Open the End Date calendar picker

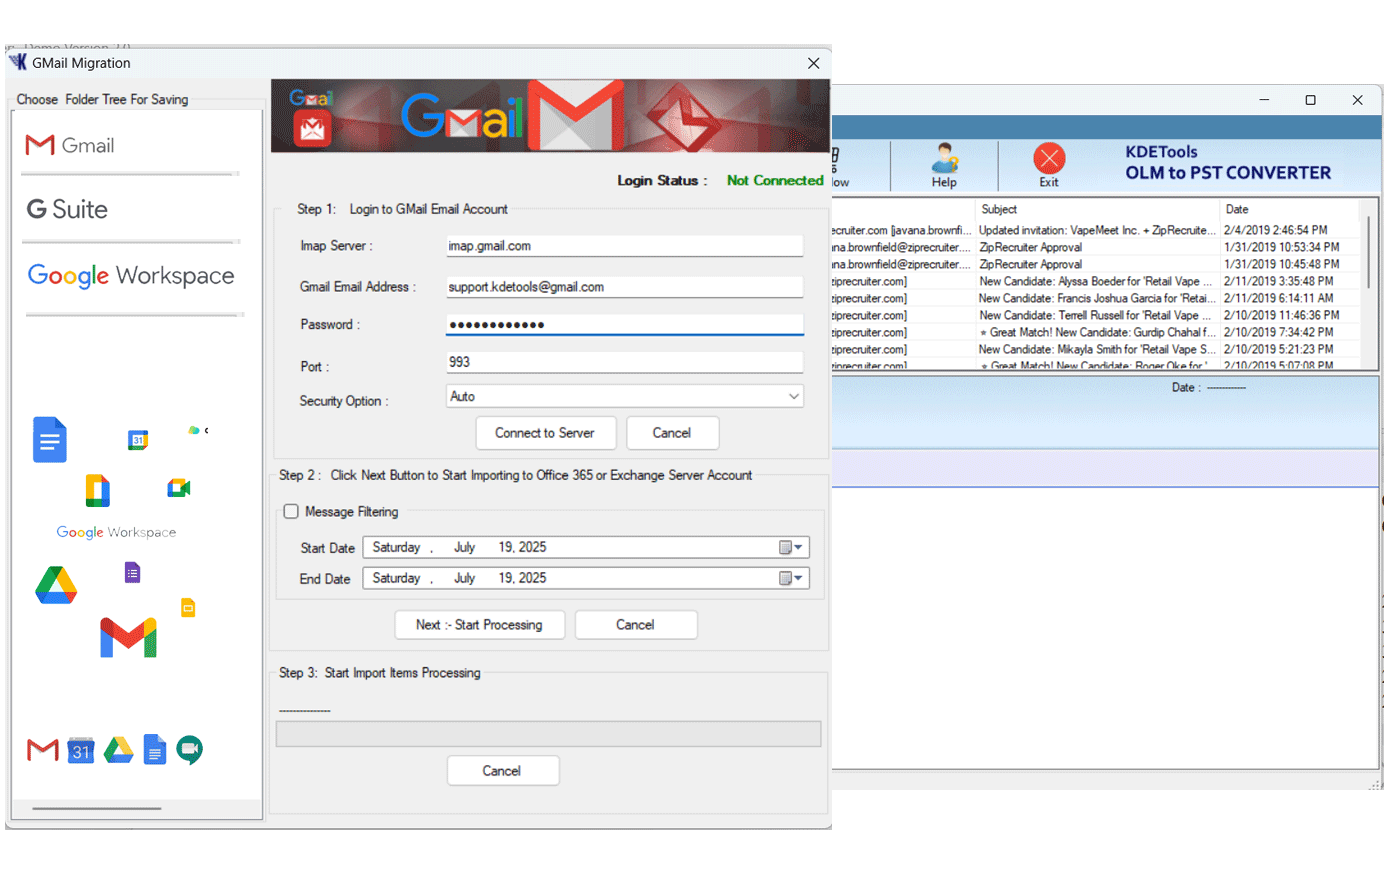coord(790,579)
